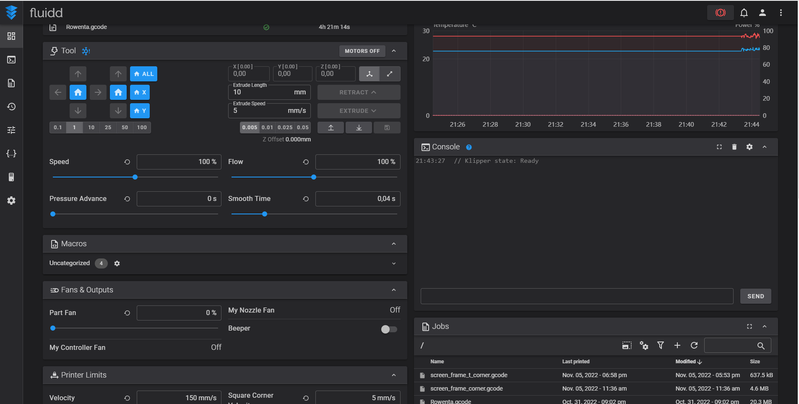Select the 10 mm move distance
799x404 pixels.
(x=91, y=128)
